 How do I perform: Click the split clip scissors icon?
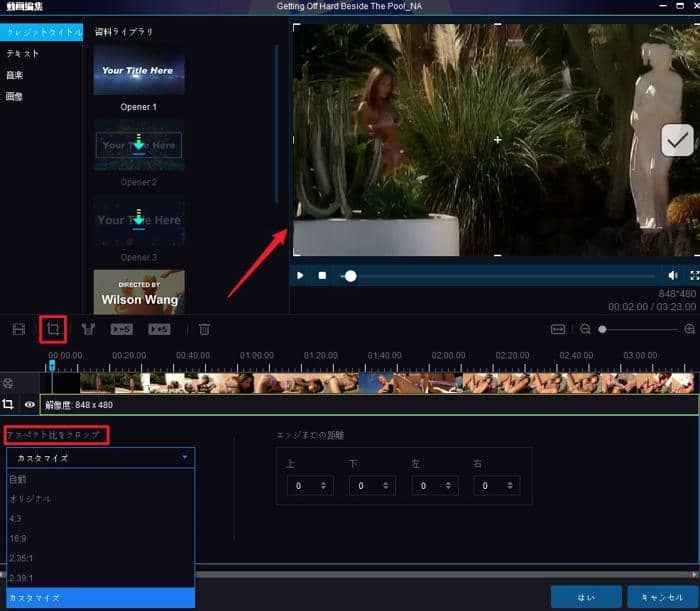tap(88, 329)
